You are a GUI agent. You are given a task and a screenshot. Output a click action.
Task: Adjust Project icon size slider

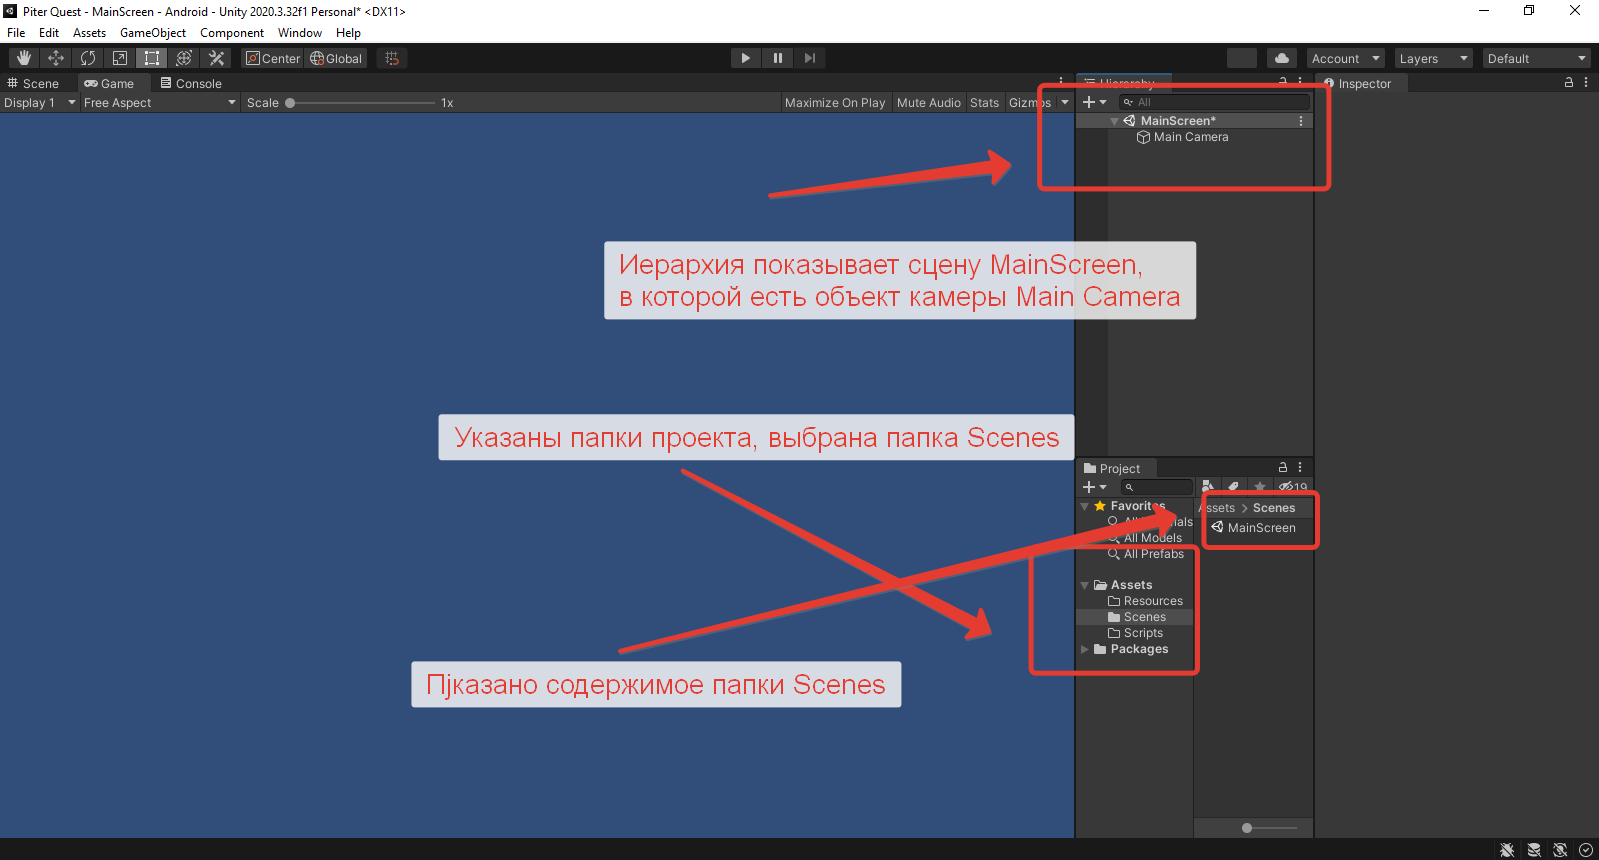[x=1267, y=827]
